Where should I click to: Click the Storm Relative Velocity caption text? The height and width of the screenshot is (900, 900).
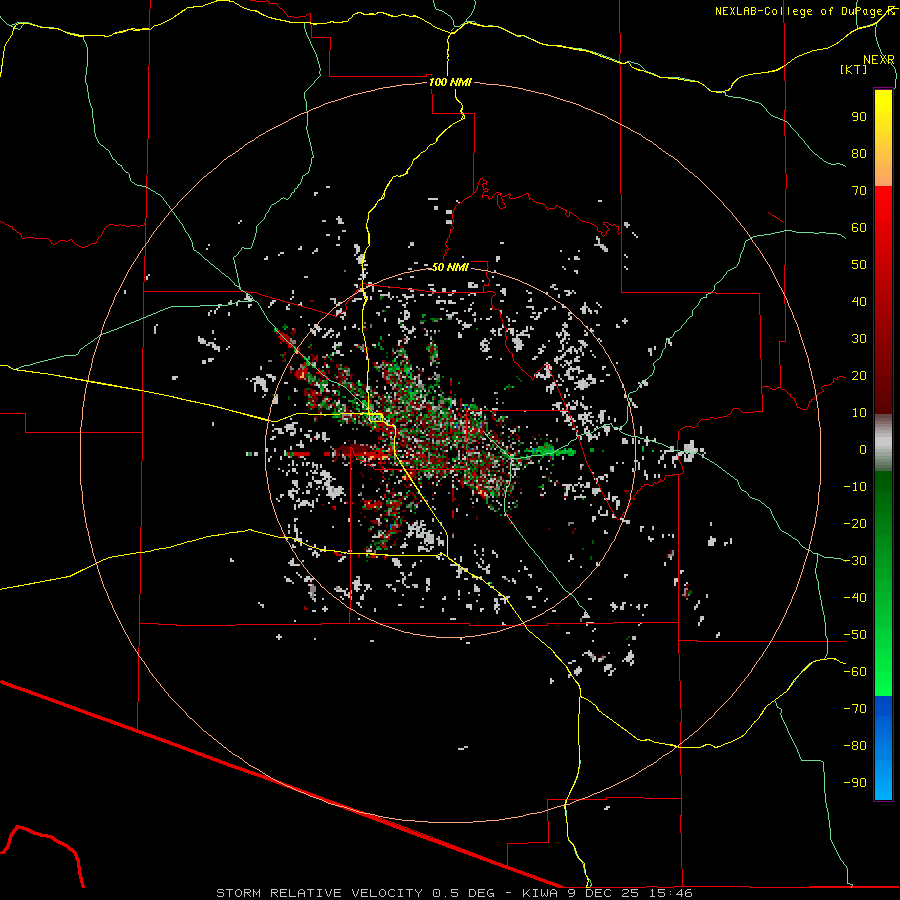click(454, 893)
